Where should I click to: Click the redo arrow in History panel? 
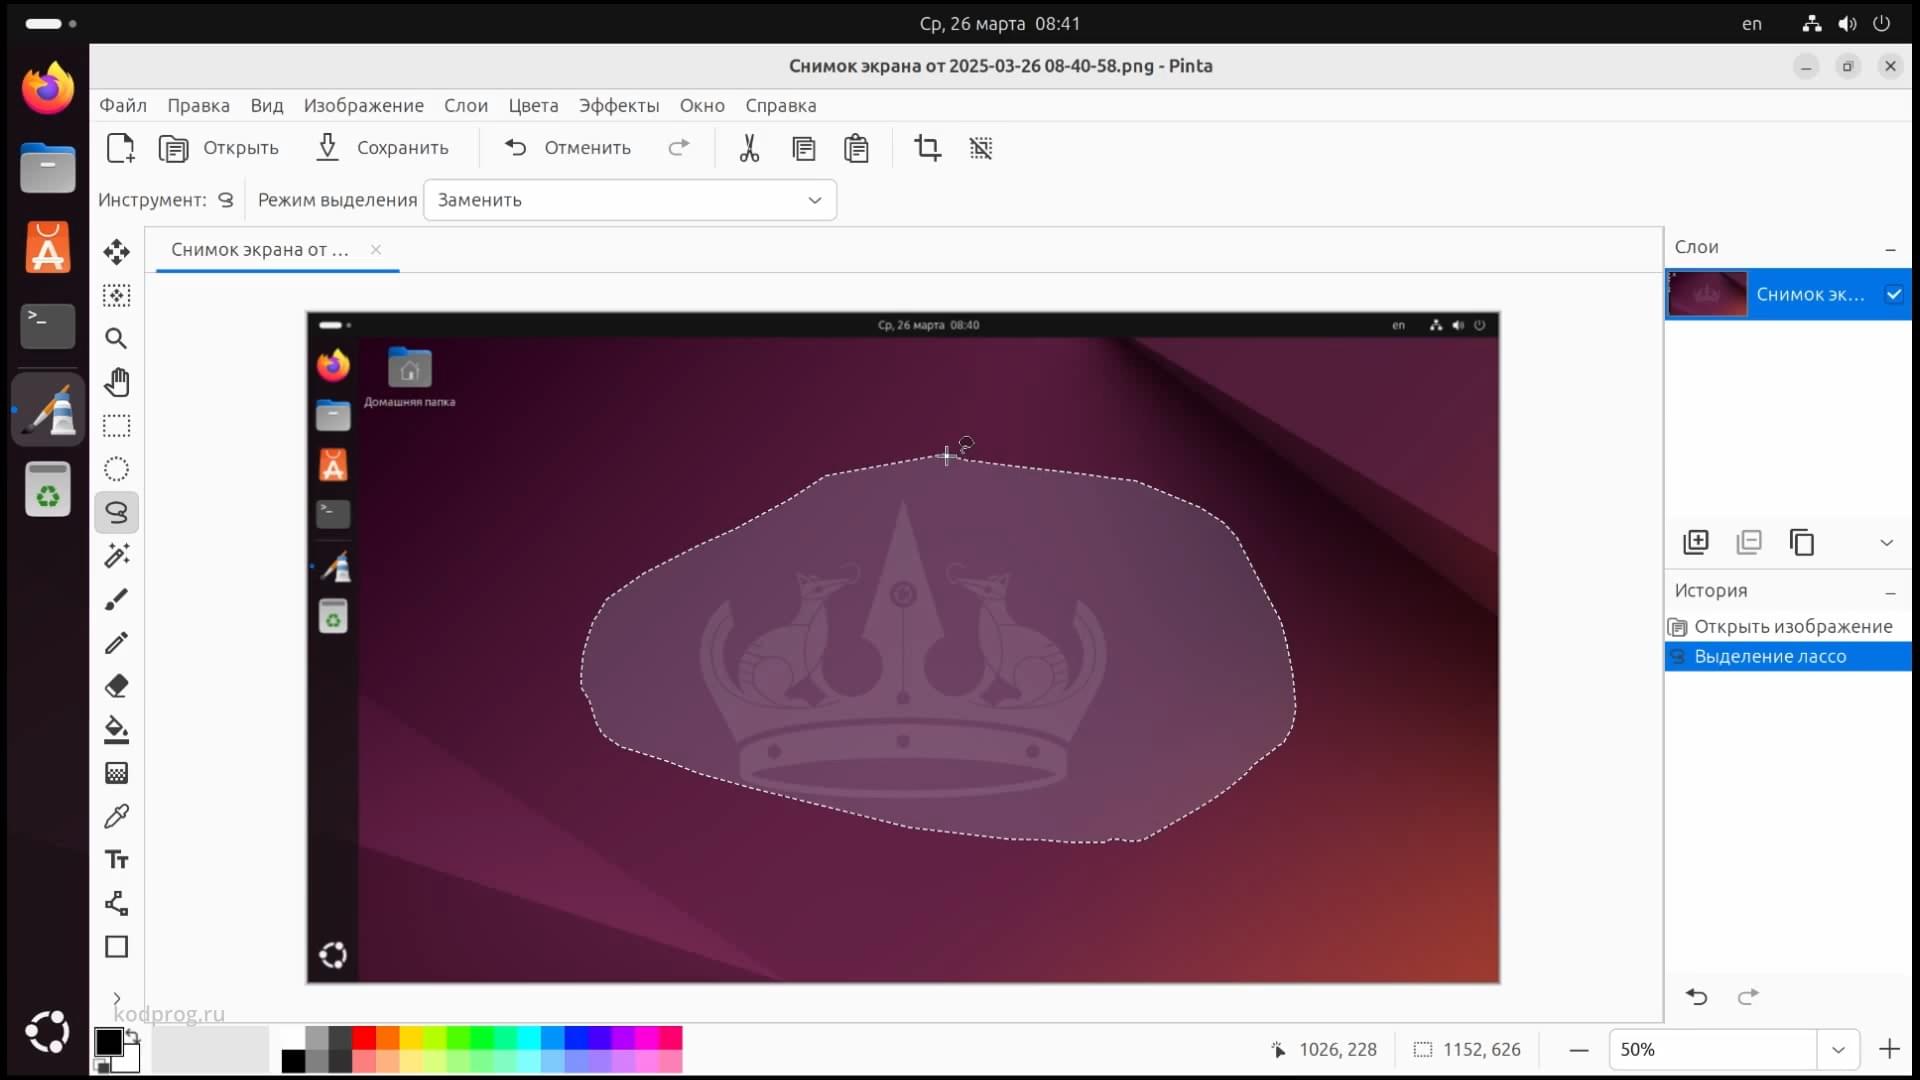pyautogui.click(x=1748, y=996)
